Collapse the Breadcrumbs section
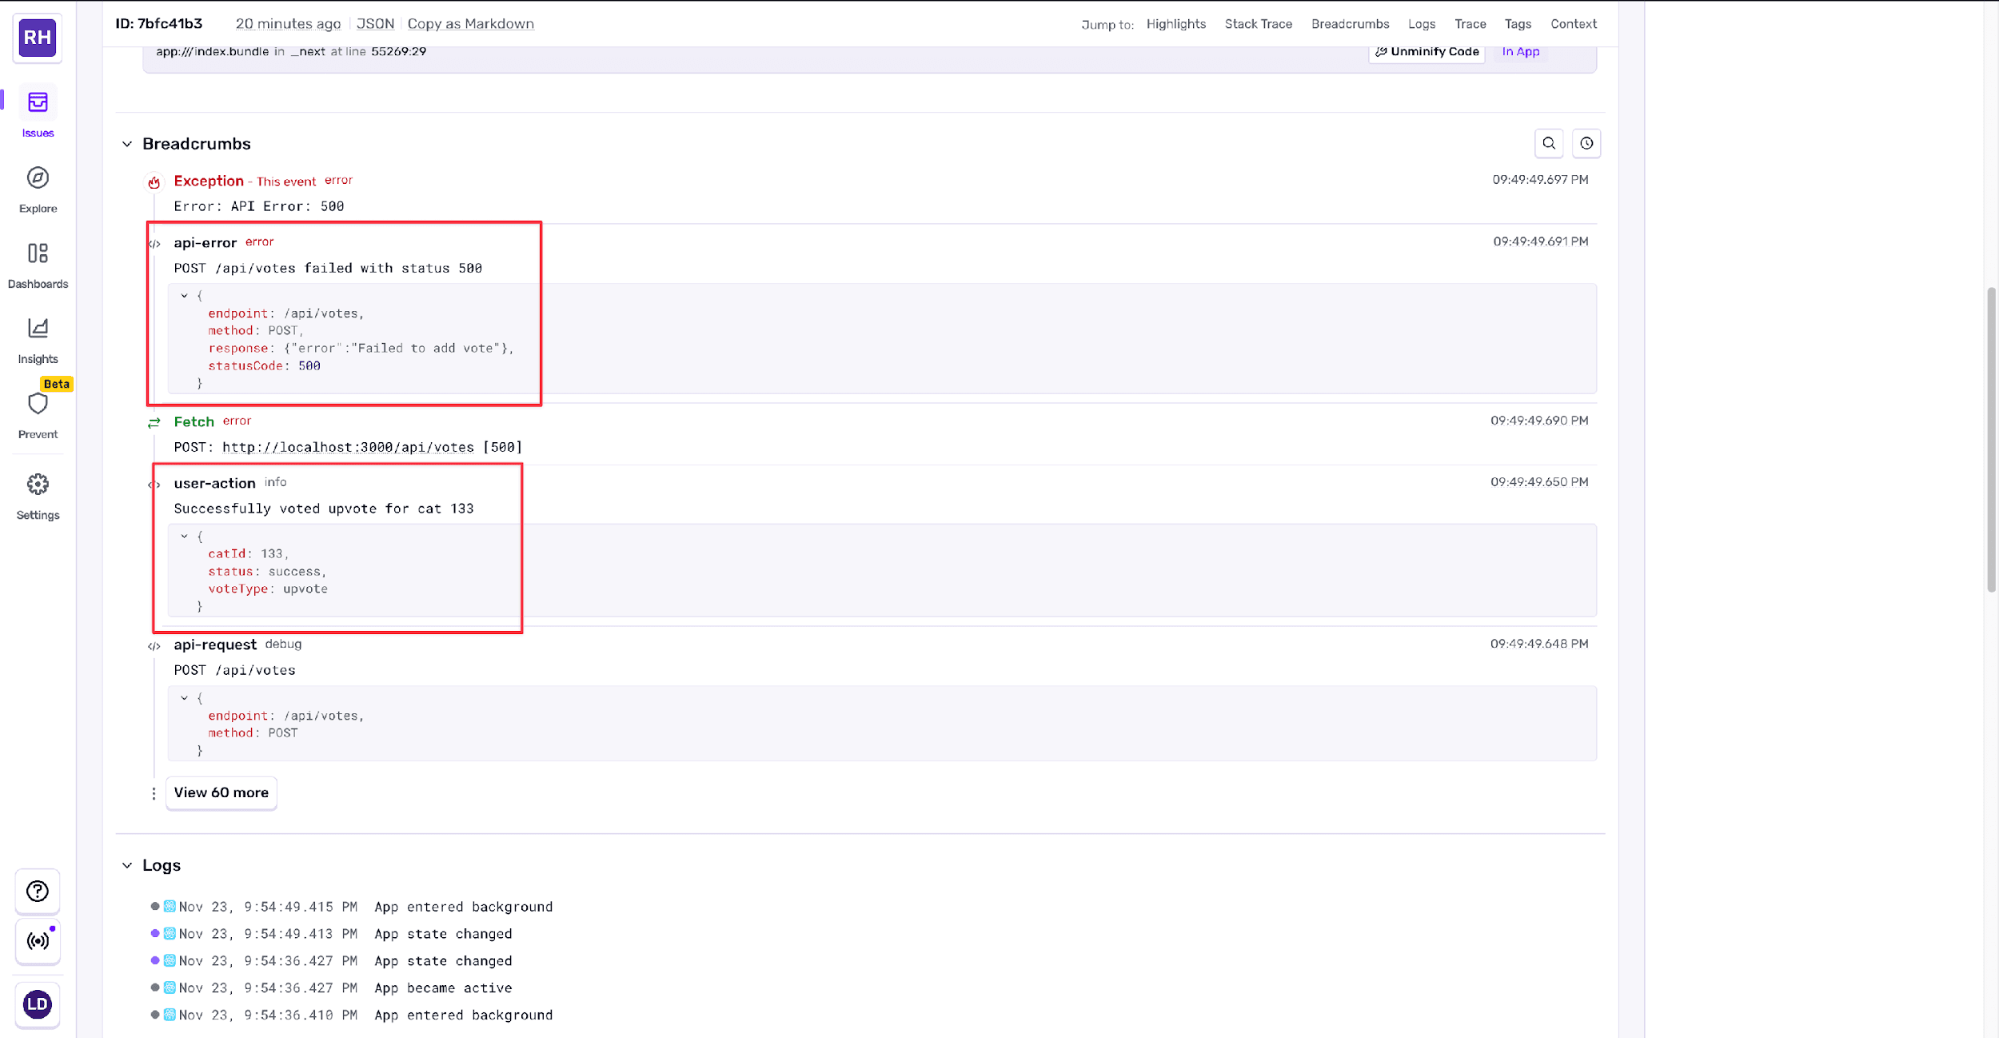1999x1038 pixels. click(127, 143)
